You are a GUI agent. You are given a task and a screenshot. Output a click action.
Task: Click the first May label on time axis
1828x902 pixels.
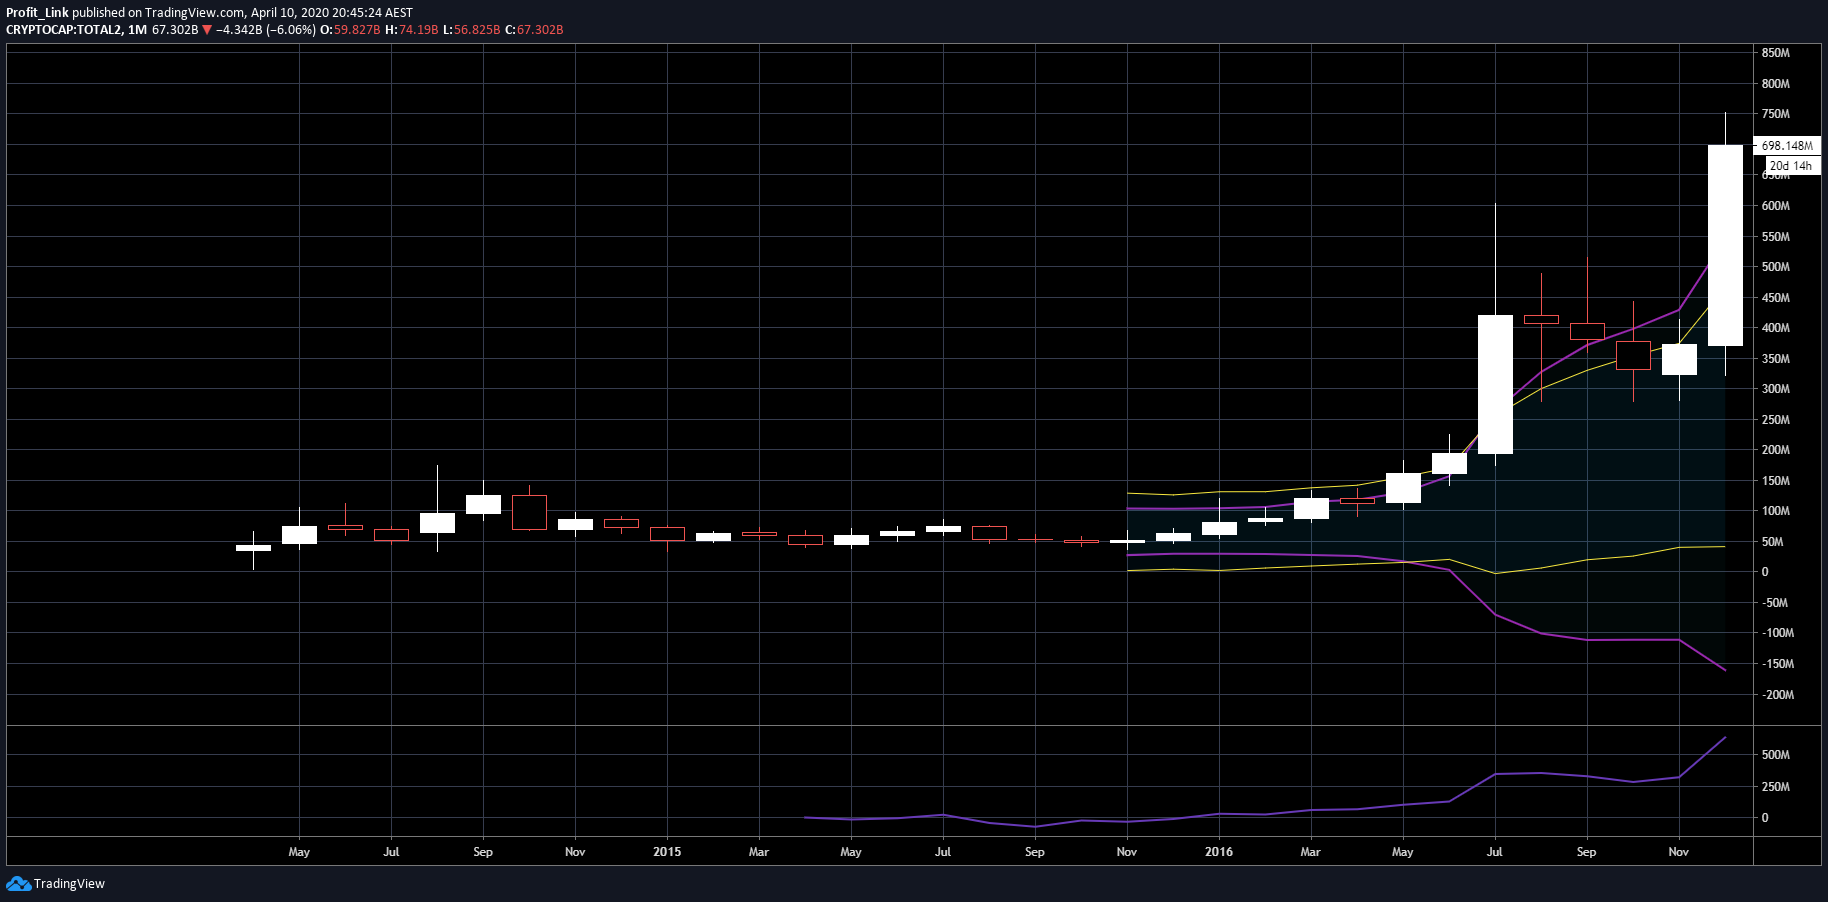[x=299, y=852]
